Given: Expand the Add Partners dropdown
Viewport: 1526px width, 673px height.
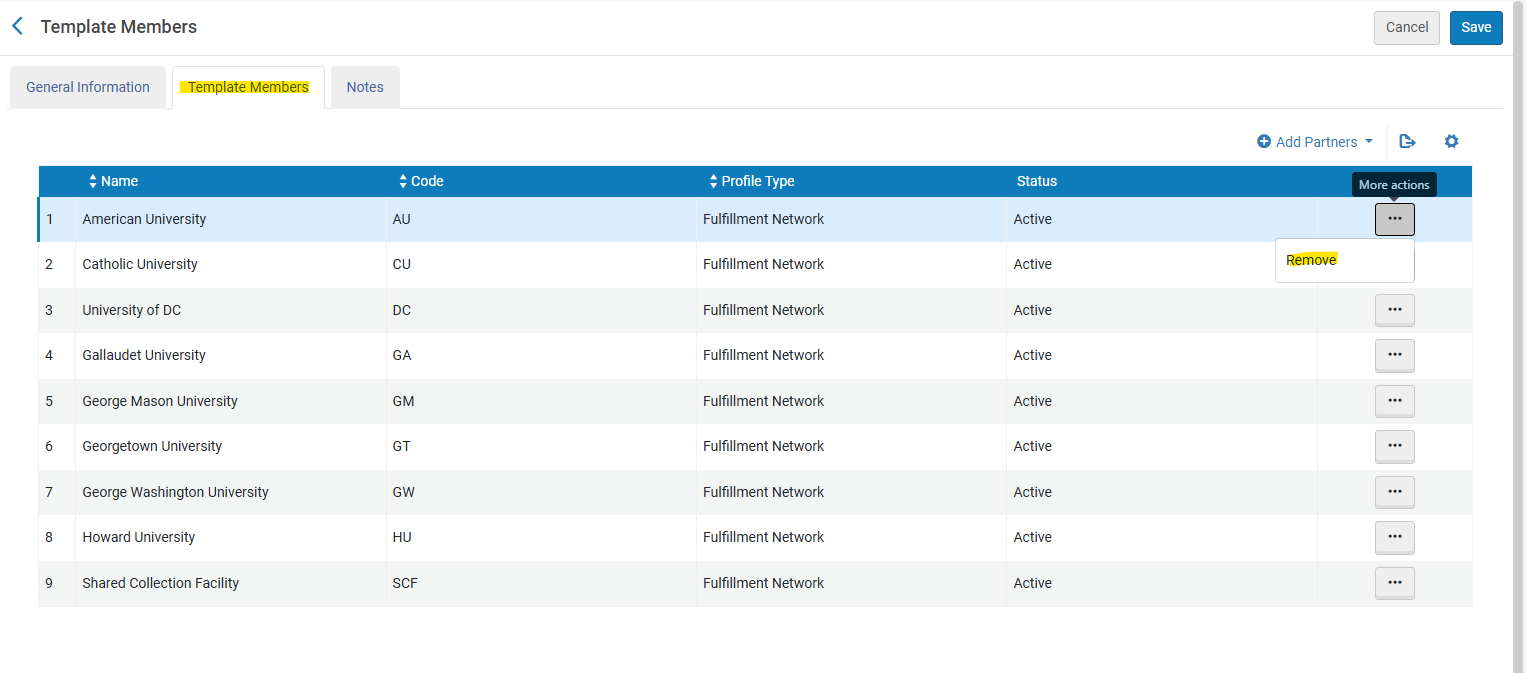Looking at the screenshot, I should click(x=1315, y=142).
